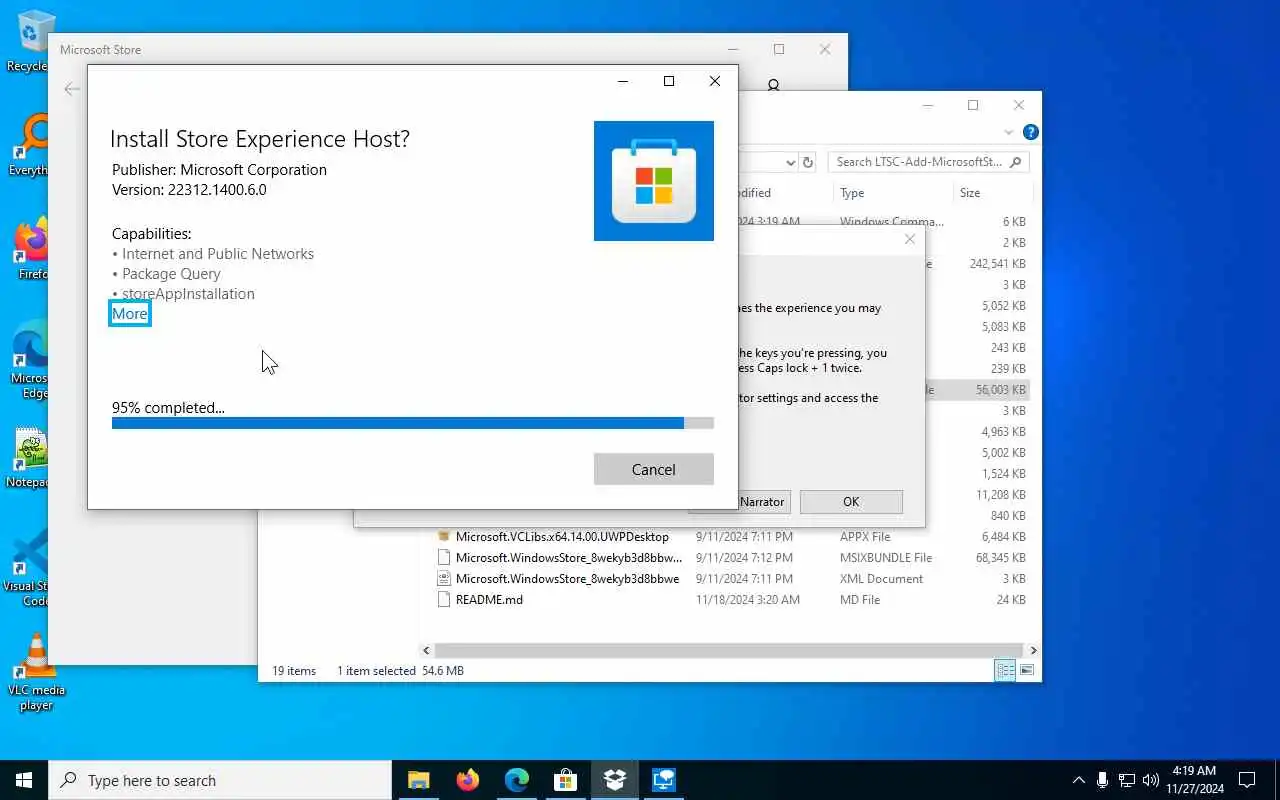Open network status tray icon
The height and width of the screenshot is (800, 1280).
(x=1127, y=780)
